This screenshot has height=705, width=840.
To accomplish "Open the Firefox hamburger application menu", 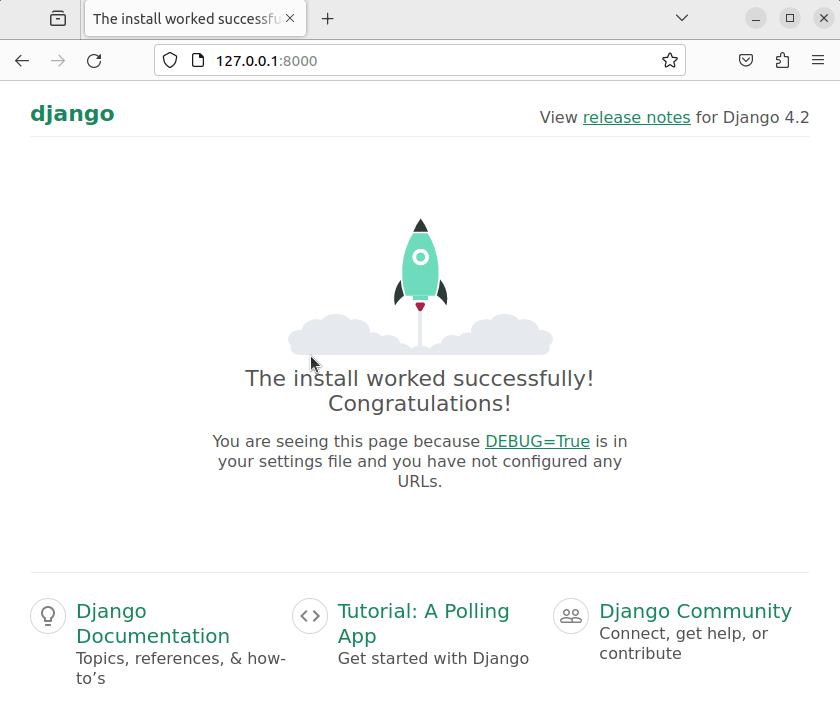I will pyautogui.click(x=818, y=61).
